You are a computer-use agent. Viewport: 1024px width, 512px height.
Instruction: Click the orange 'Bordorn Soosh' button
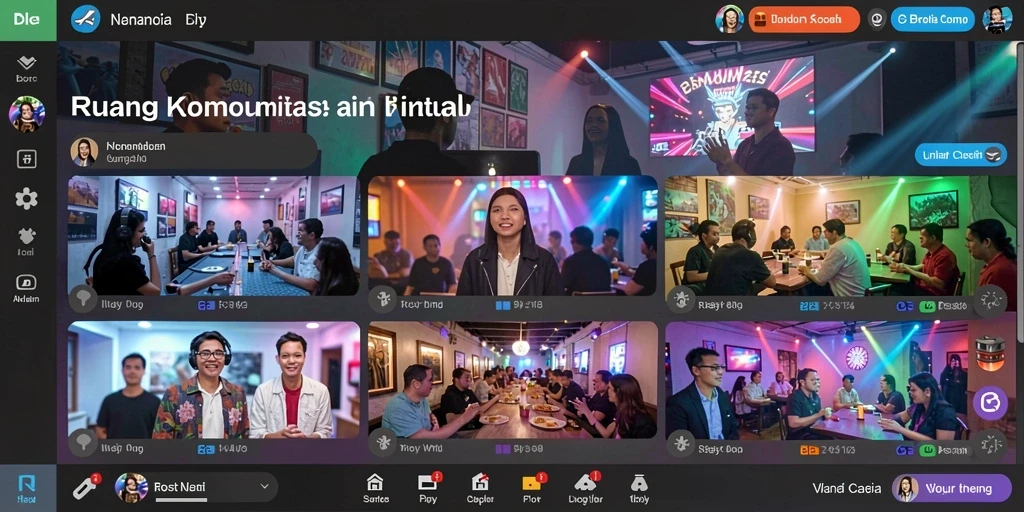pyautogui.click(x=804, y=20)
